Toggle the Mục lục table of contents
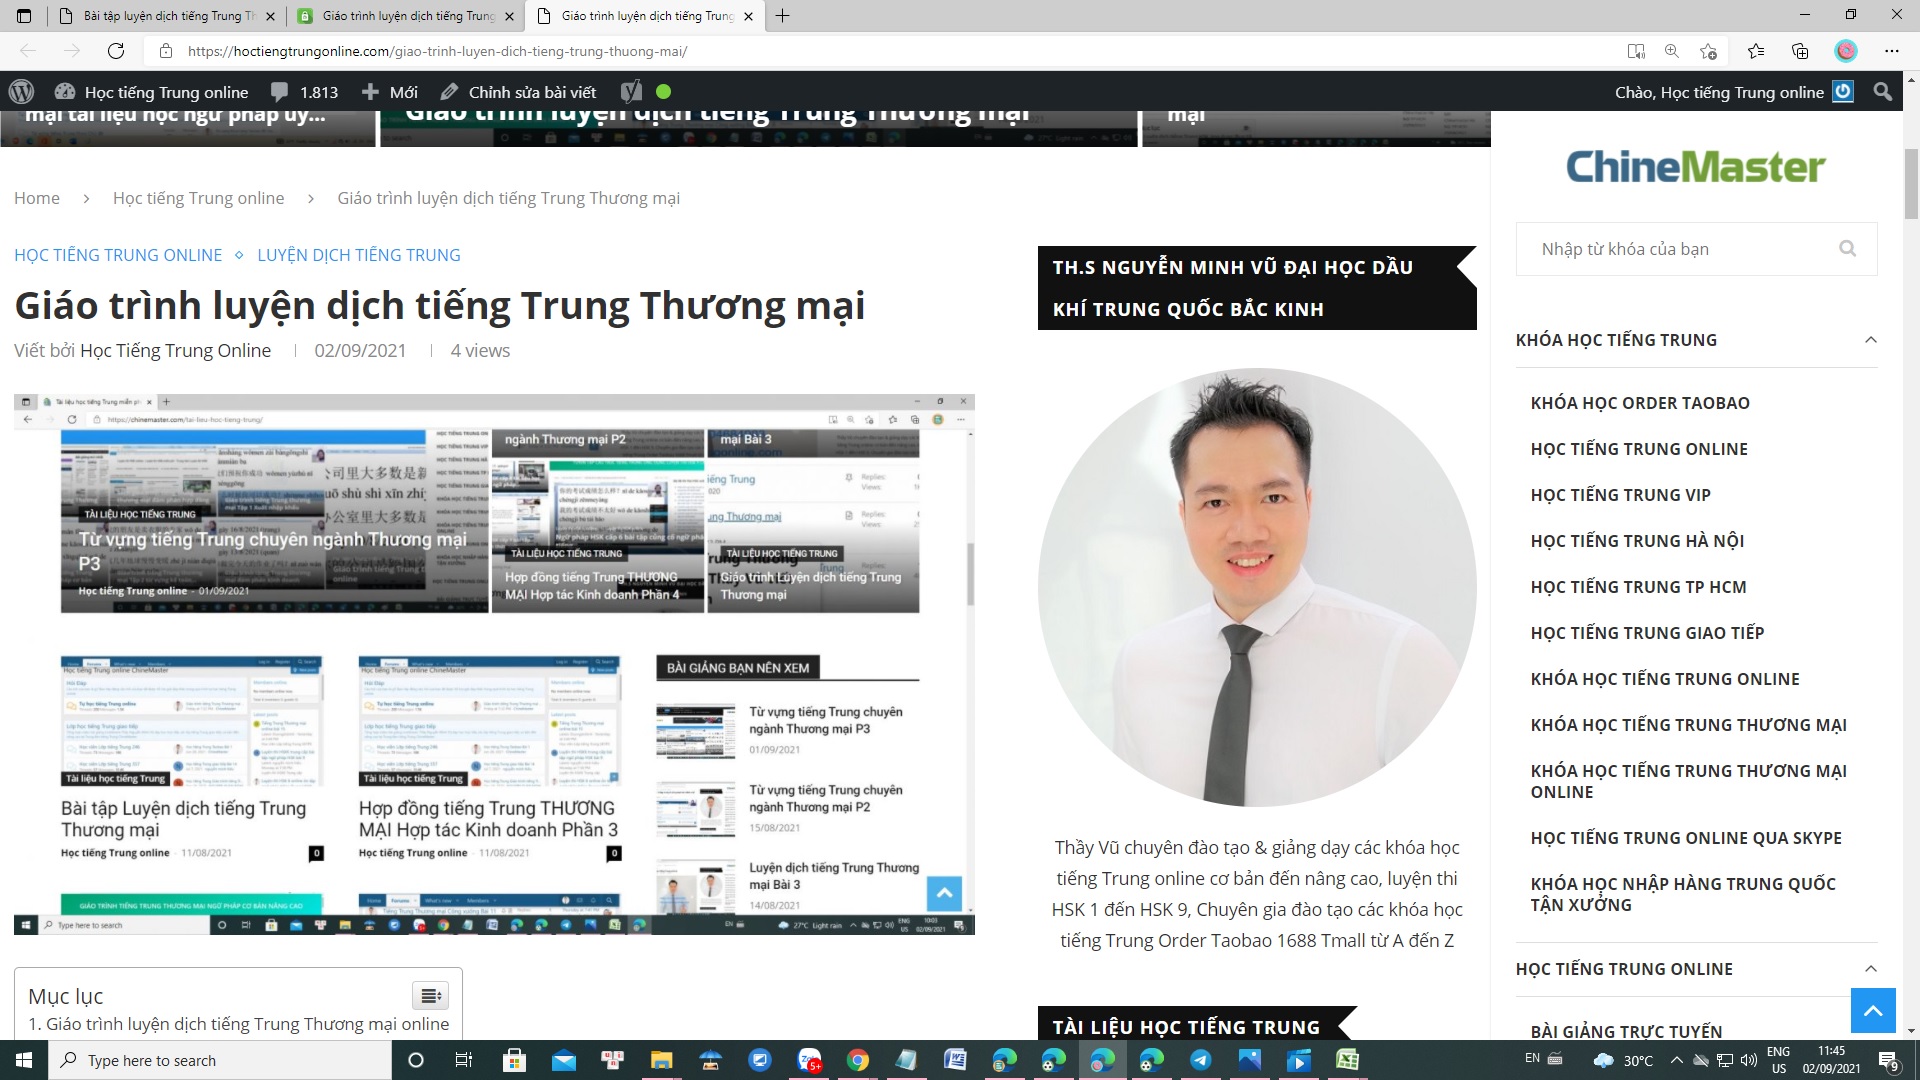The width and height of the screenshot is (1920, 1080). [x=431, y=995]
